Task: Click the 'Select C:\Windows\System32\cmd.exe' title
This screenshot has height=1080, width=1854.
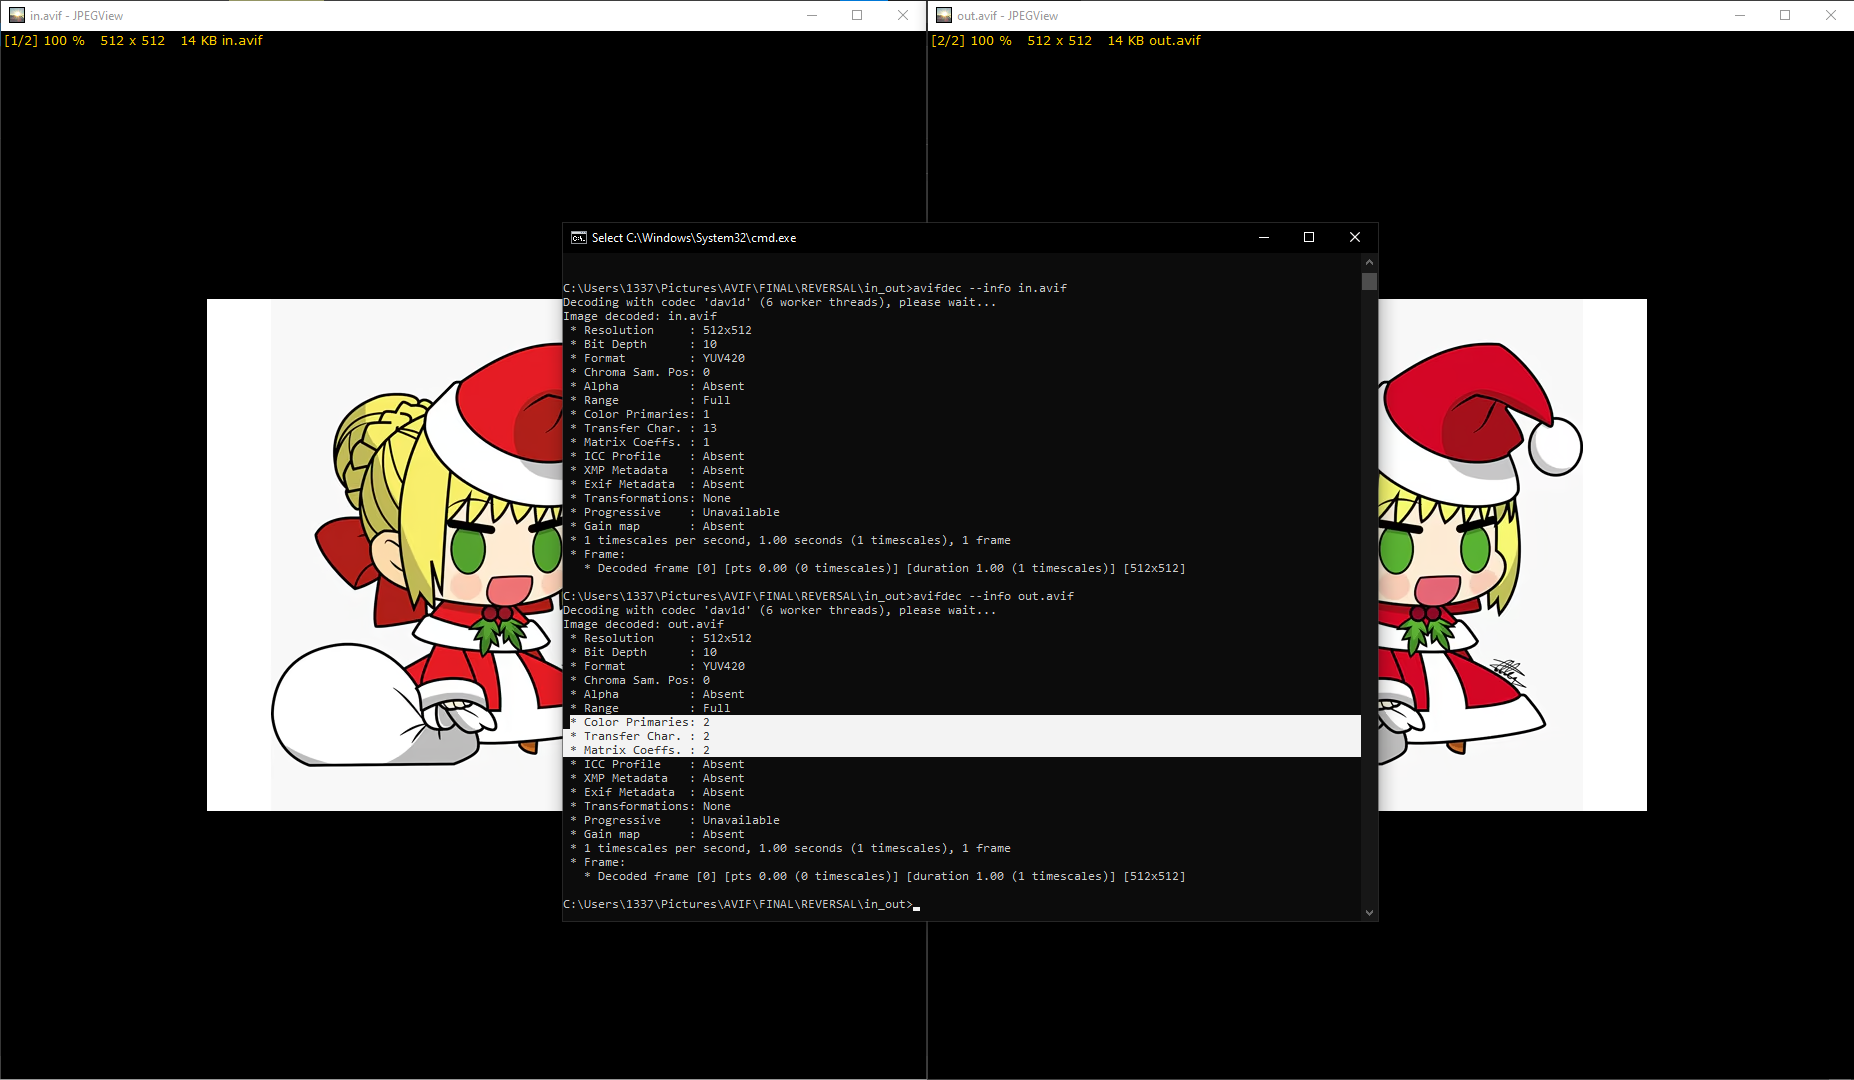Action: click(694, 238)
